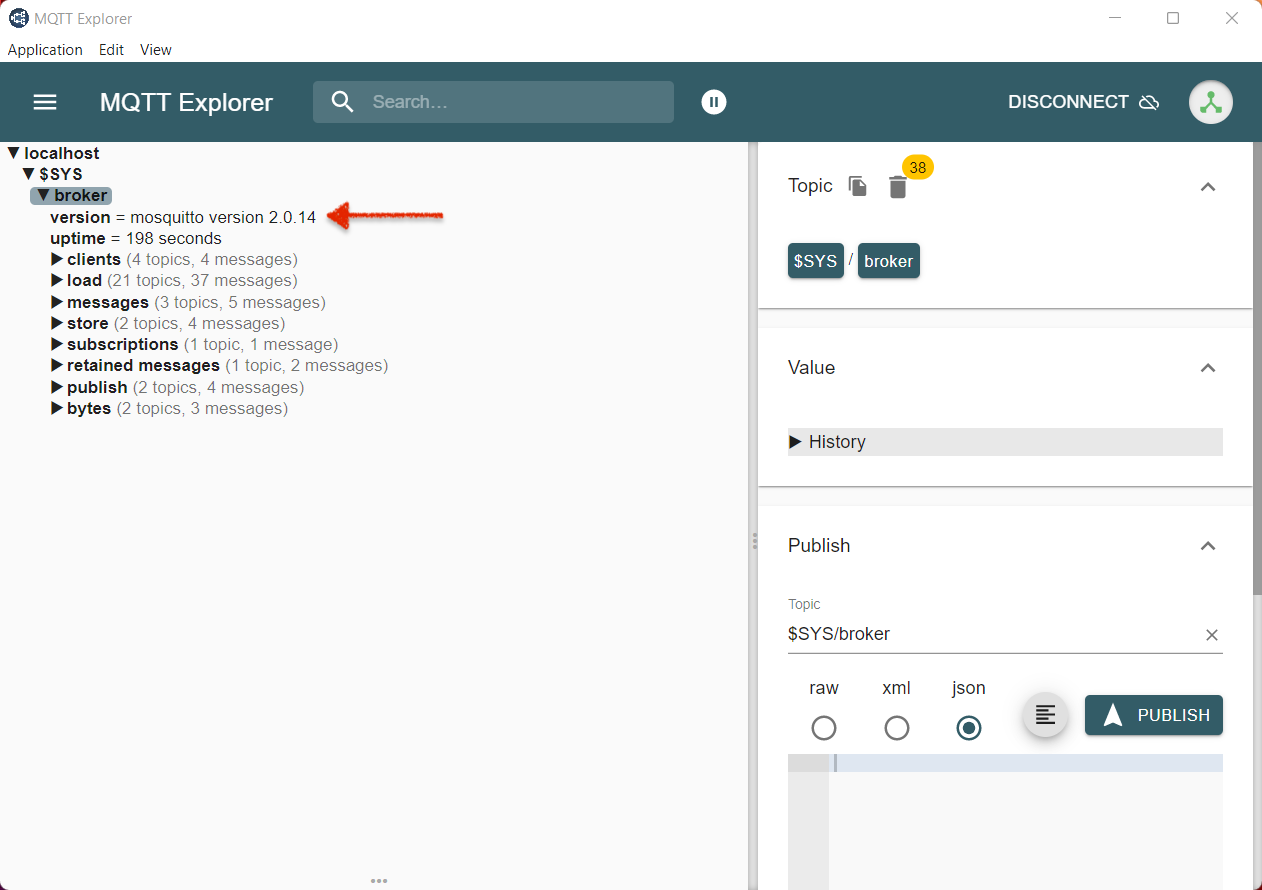
Task: Expand the subscriptions topic node
Action: pyautogui.click(x=57, y=344)
